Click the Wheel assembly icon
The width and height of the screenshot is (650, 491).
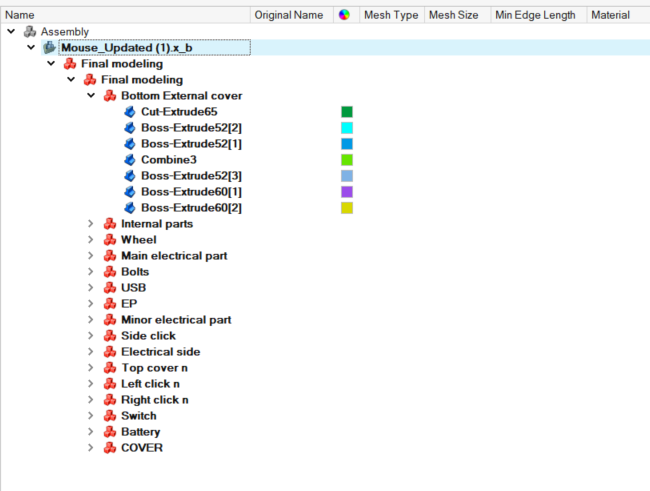click(x=110, y=240)
